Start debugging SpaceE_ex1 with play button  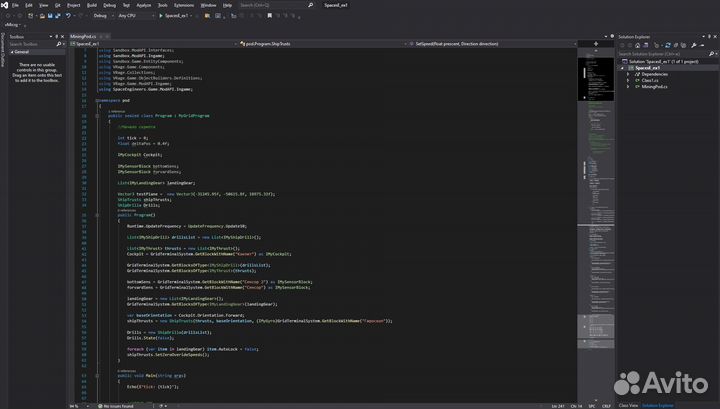click(x=174, y=16)
